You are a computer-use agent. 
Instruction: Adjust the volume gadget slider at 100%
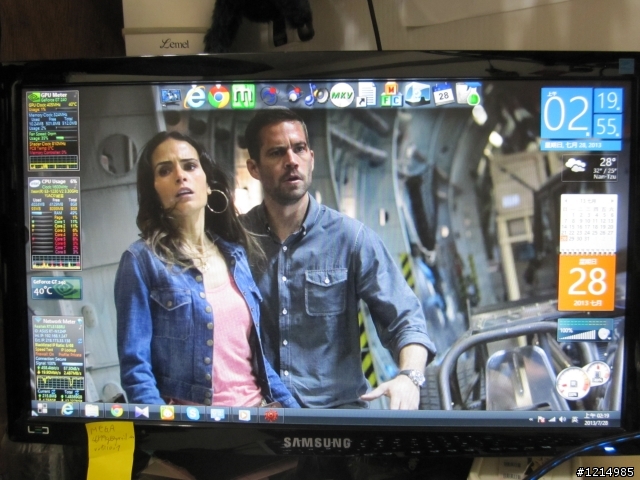580,335
